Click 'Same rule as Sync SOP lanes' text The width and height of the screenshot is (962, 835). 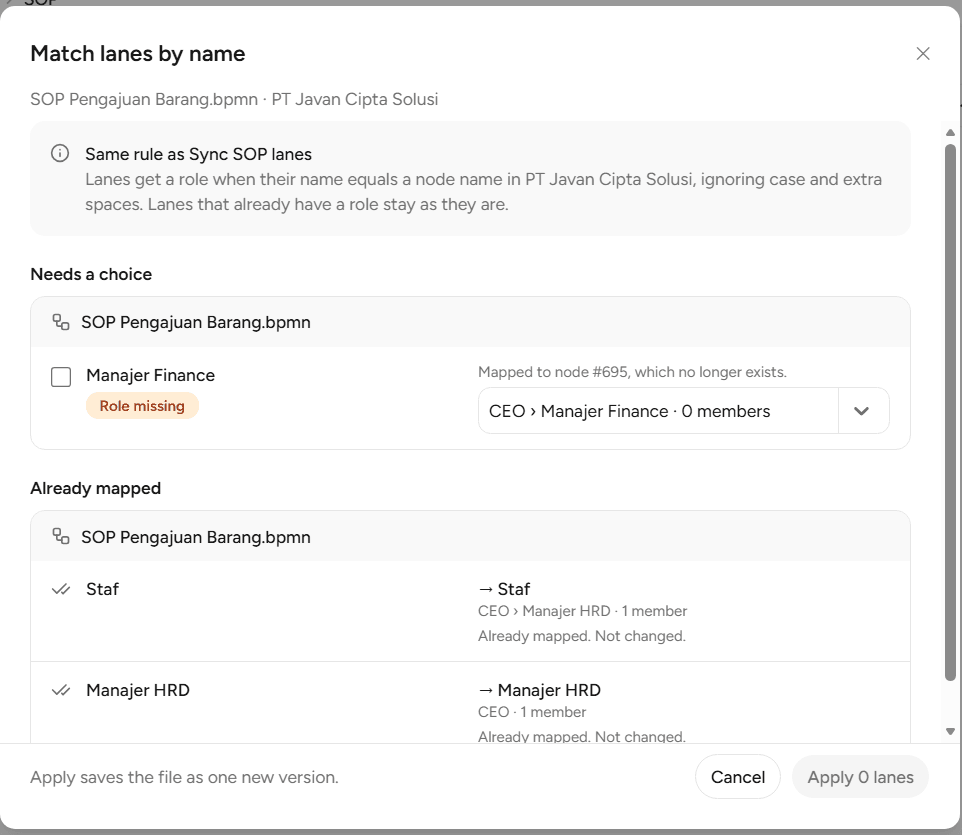tap(198, 154)
